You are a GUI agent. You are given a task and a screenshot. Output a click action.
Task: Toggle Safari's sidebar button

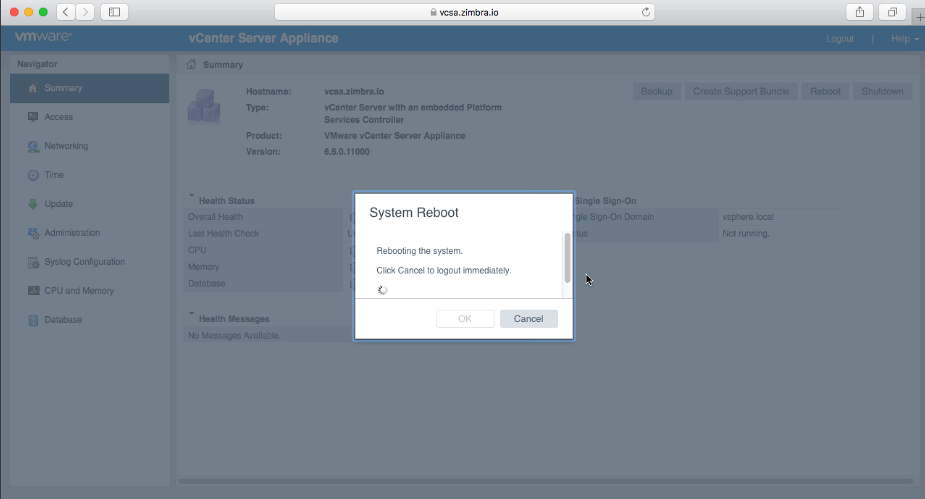pos(114,12)
